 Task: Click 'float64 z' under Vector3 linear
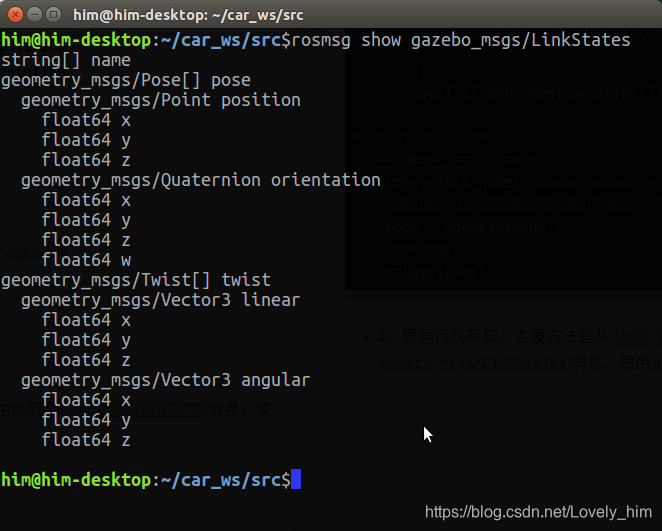[x=87, y=360]
